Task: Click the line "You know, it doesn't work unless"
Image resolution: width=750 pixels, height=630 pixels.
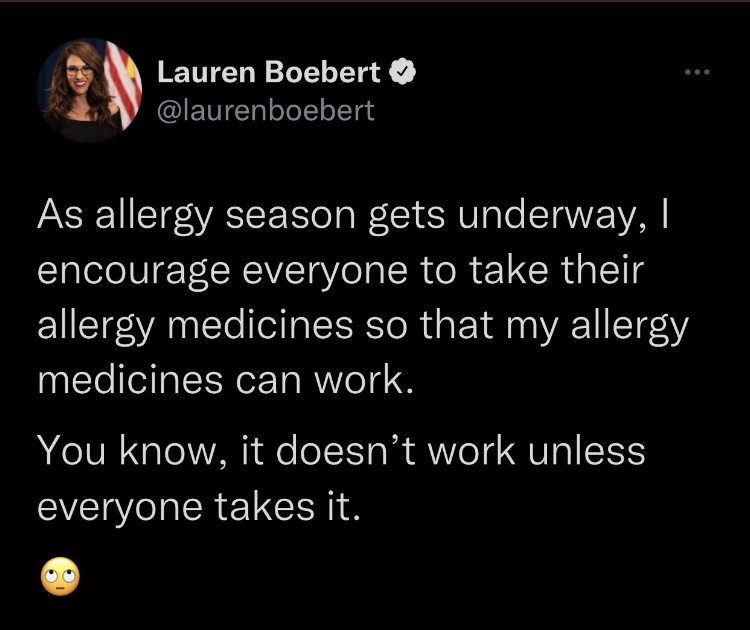Action: tap(342, 451)
